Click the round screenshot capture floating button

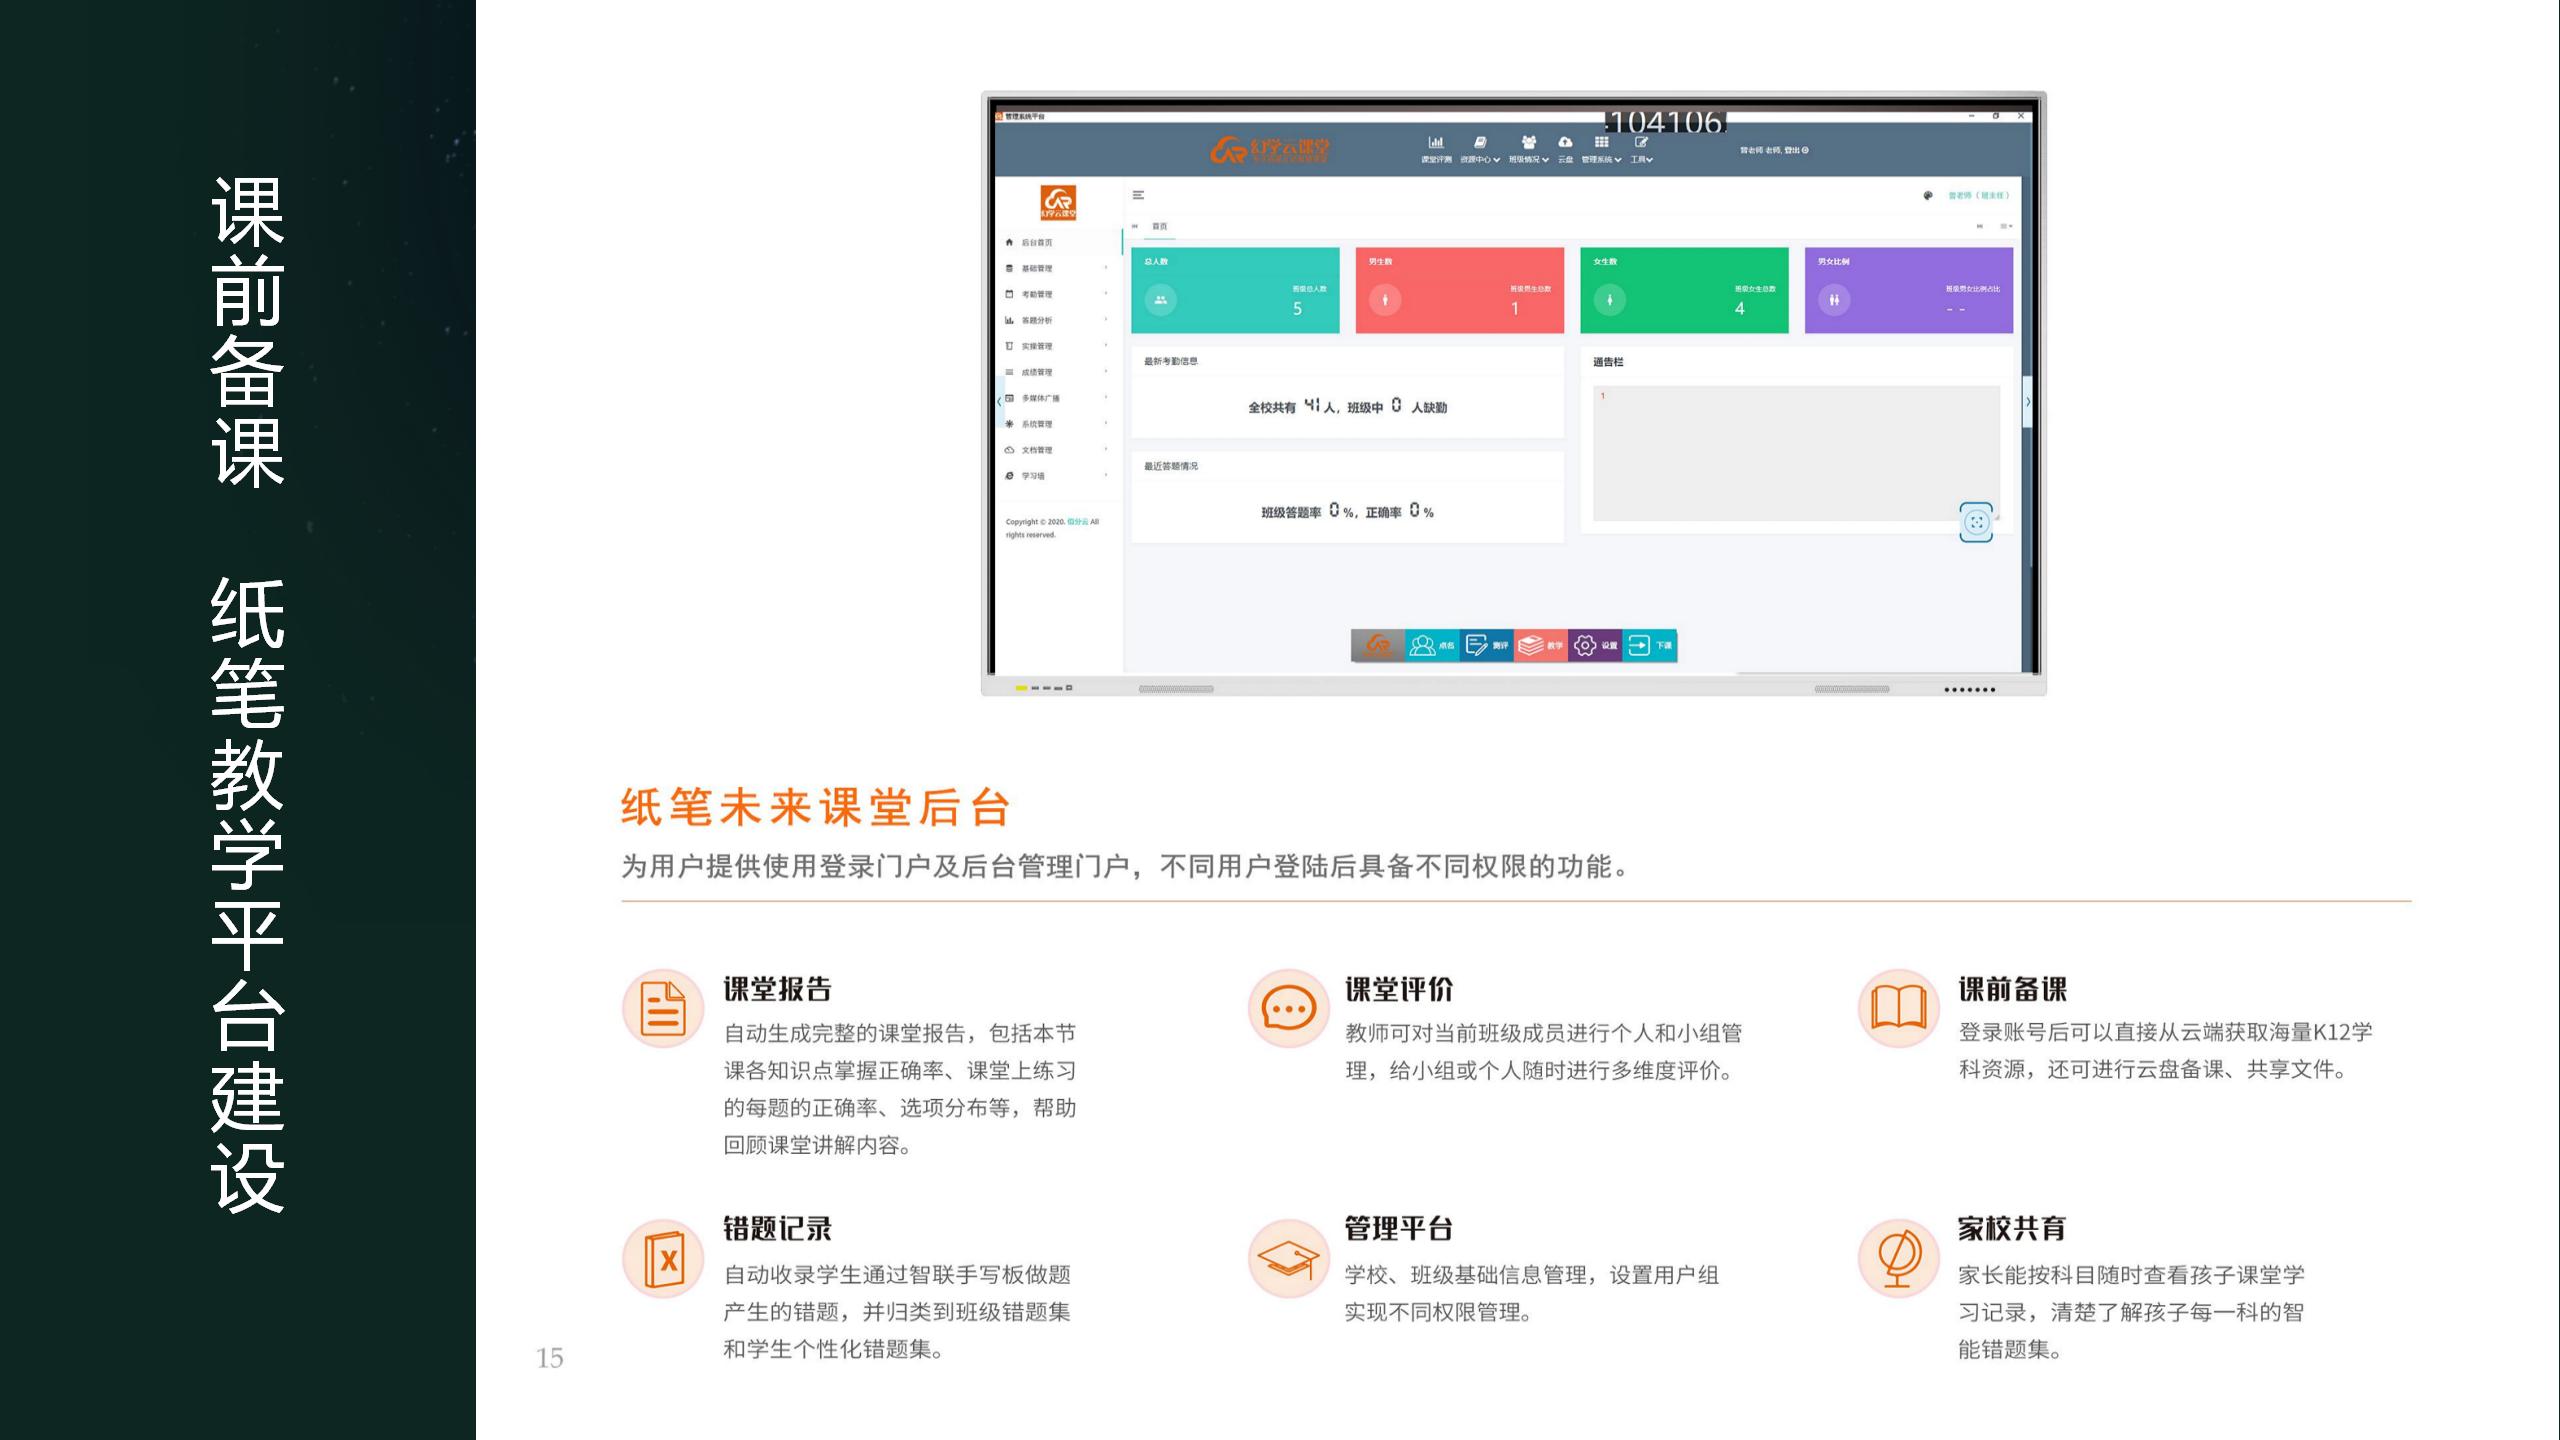point(1976,522)
